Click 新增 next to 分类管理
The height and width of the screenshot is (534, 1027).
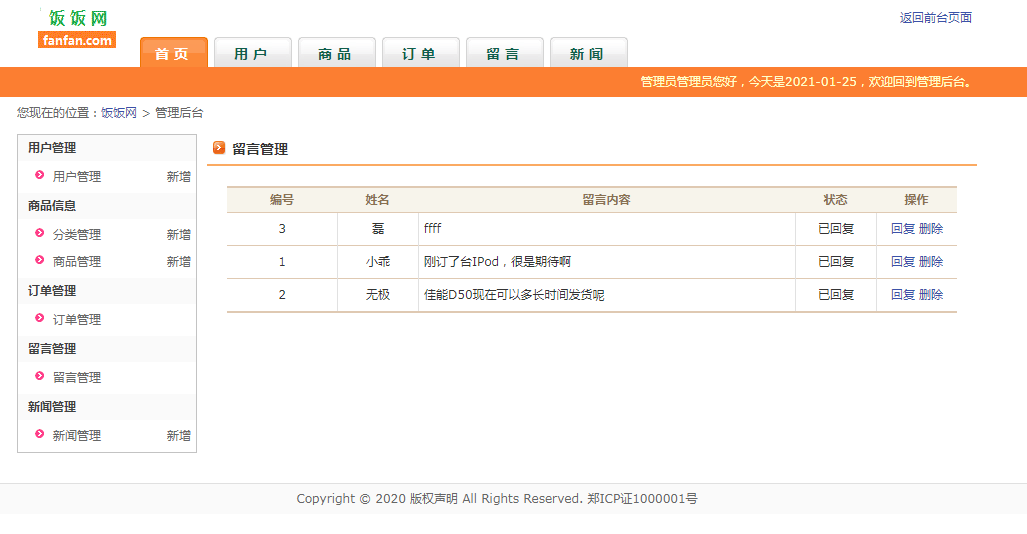[x=178, y=235]
